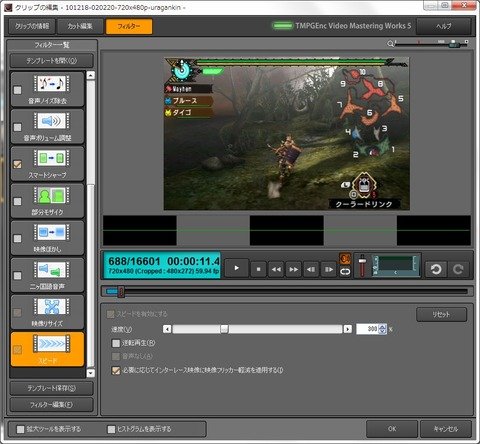Click the speed percentage spinner arrows
This screenshot has height=444, width=480.
coord(382,329)
